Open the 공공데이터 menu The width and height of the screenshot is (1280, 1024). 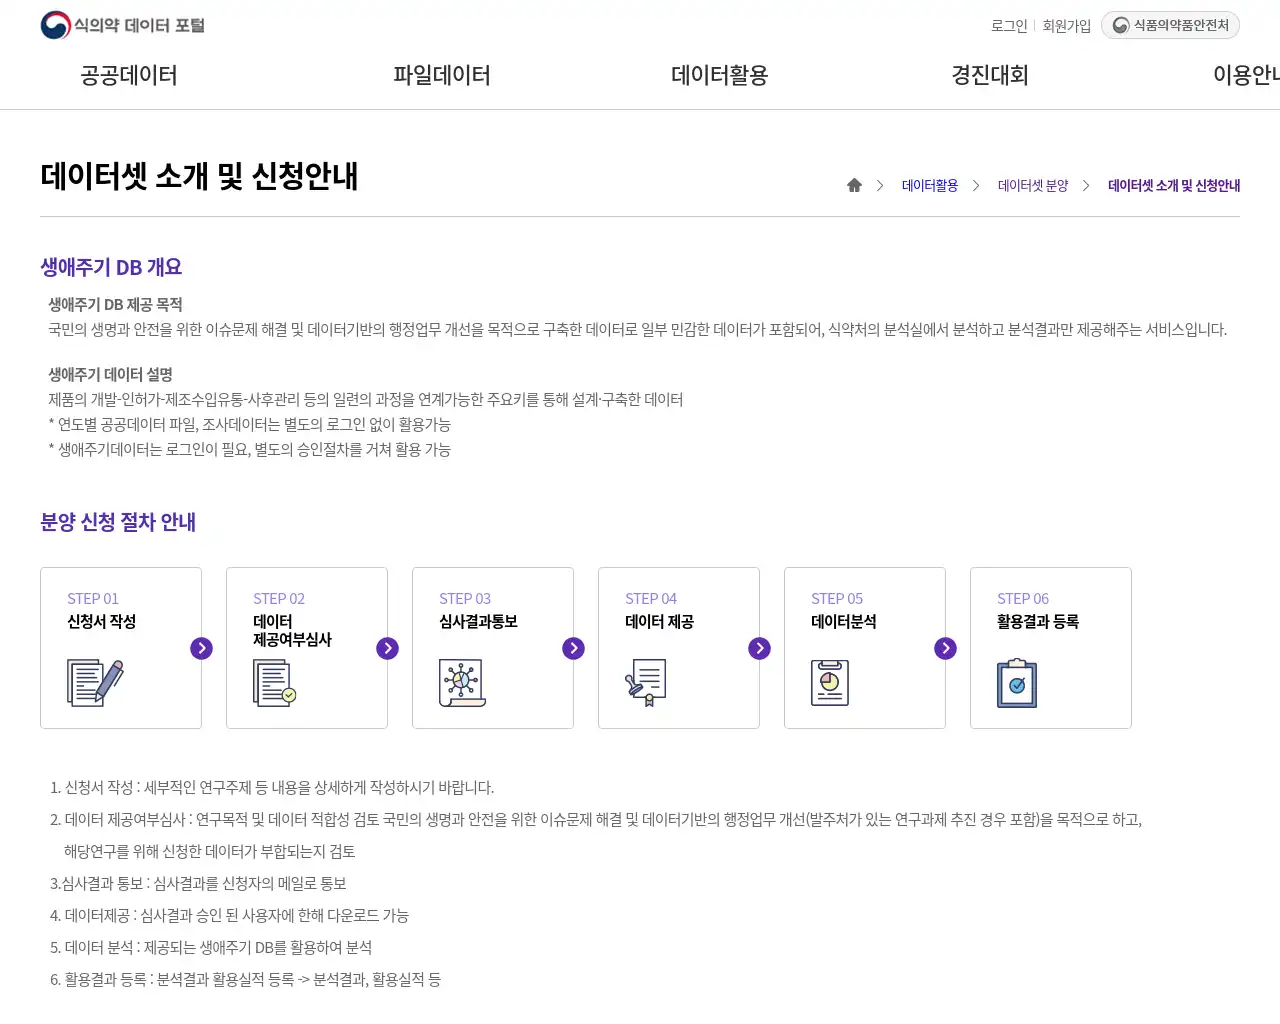point(129,75)
